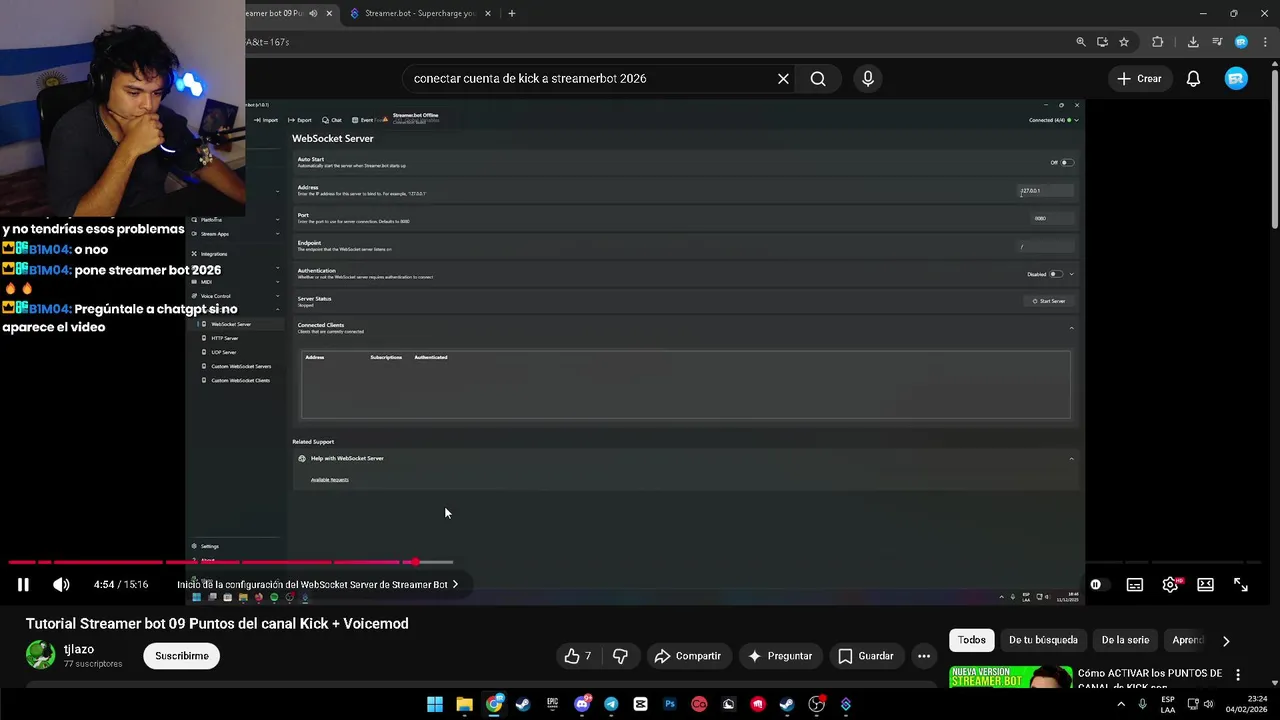The image size is (1280, 720).
Task: Open options menu for suggested video
Action: (1238, 675)
